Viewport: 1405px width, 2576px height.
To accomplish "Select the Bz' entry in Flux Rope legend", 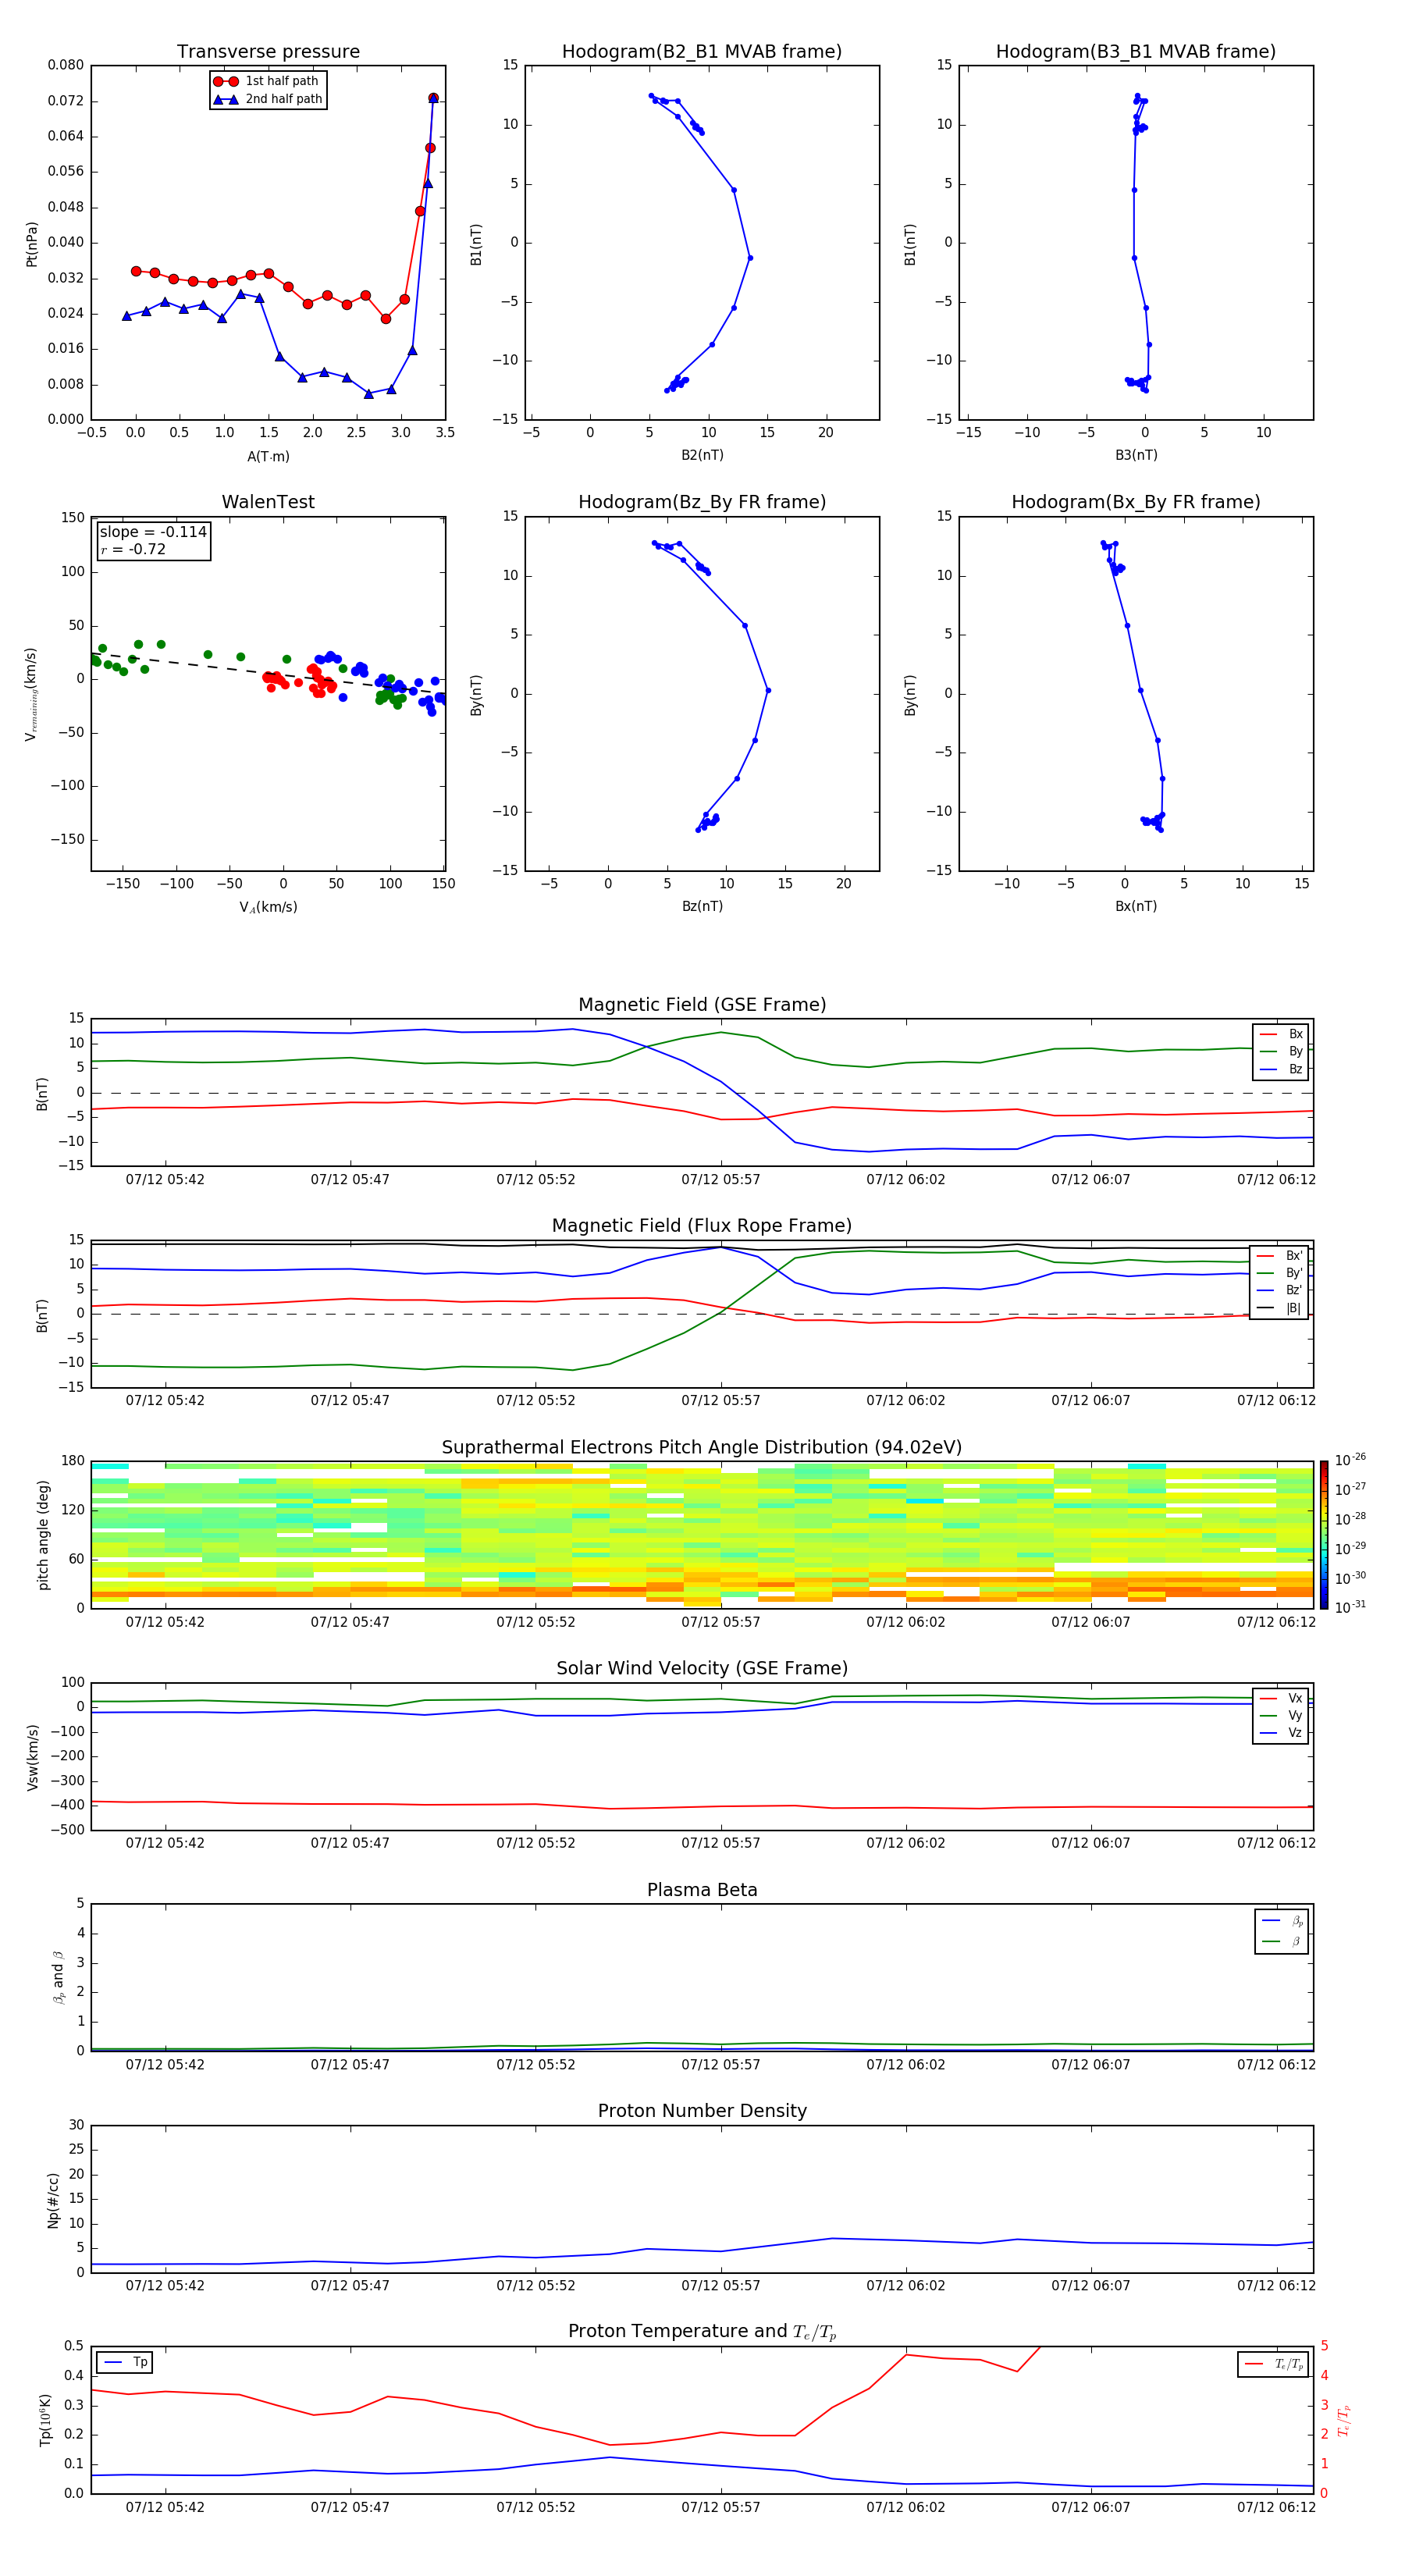I will pos(1279,1291).
